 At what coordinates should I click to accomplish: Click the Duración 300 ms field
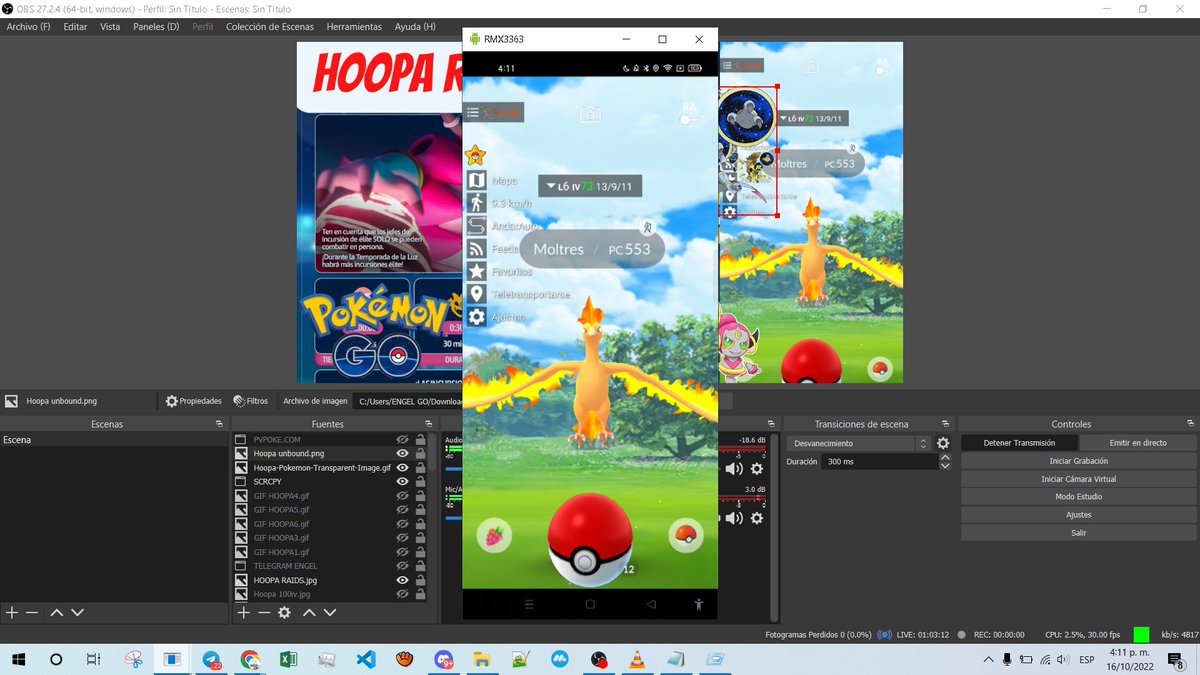[878, 462]
